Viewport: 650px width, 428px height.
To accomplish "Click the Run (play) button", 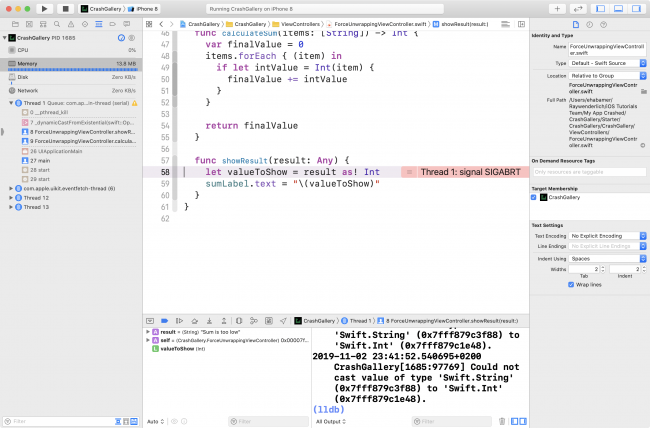I will pyautogui.click(x=45, y=8).
